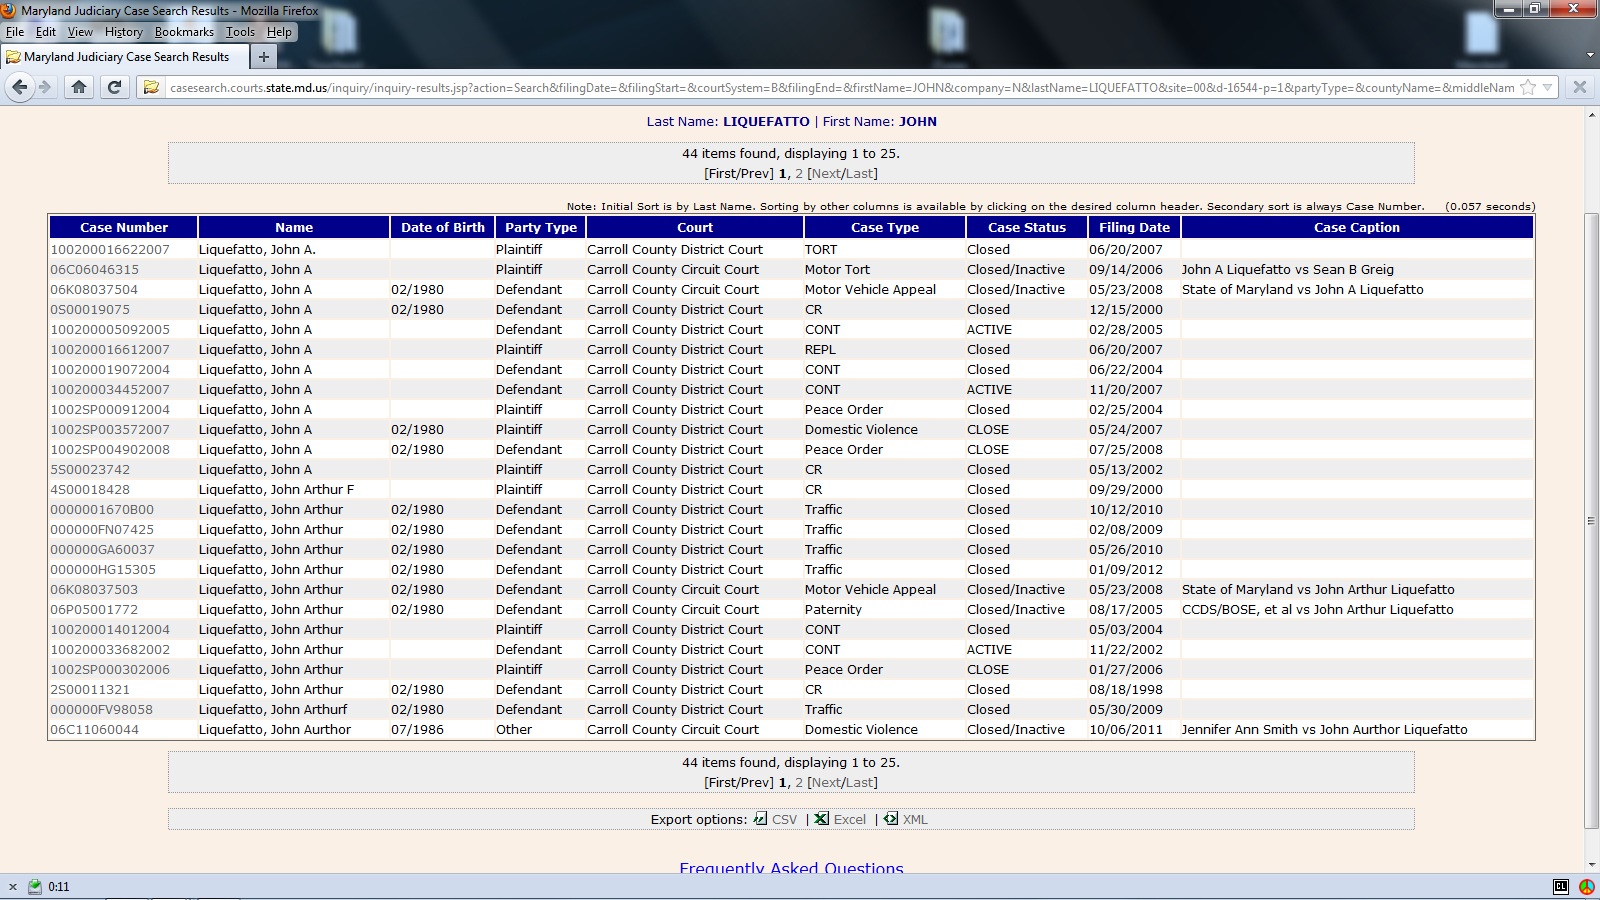Viewport: 1600px width, 900px height.
Task: Click the vertical page scrollbar
Action: [1591, 520]
